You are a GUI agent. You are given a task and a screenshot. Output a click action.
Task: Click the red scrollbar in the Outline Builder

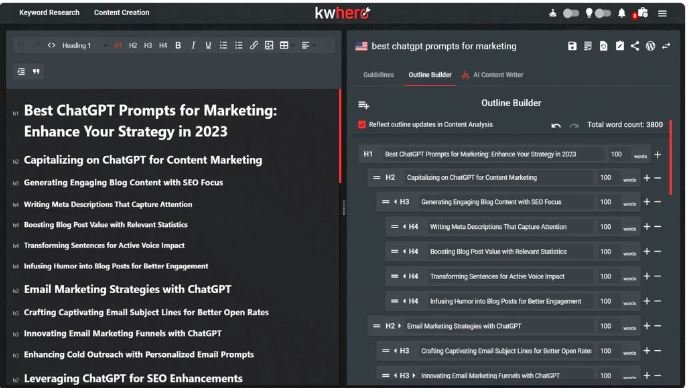click(670, 157)
